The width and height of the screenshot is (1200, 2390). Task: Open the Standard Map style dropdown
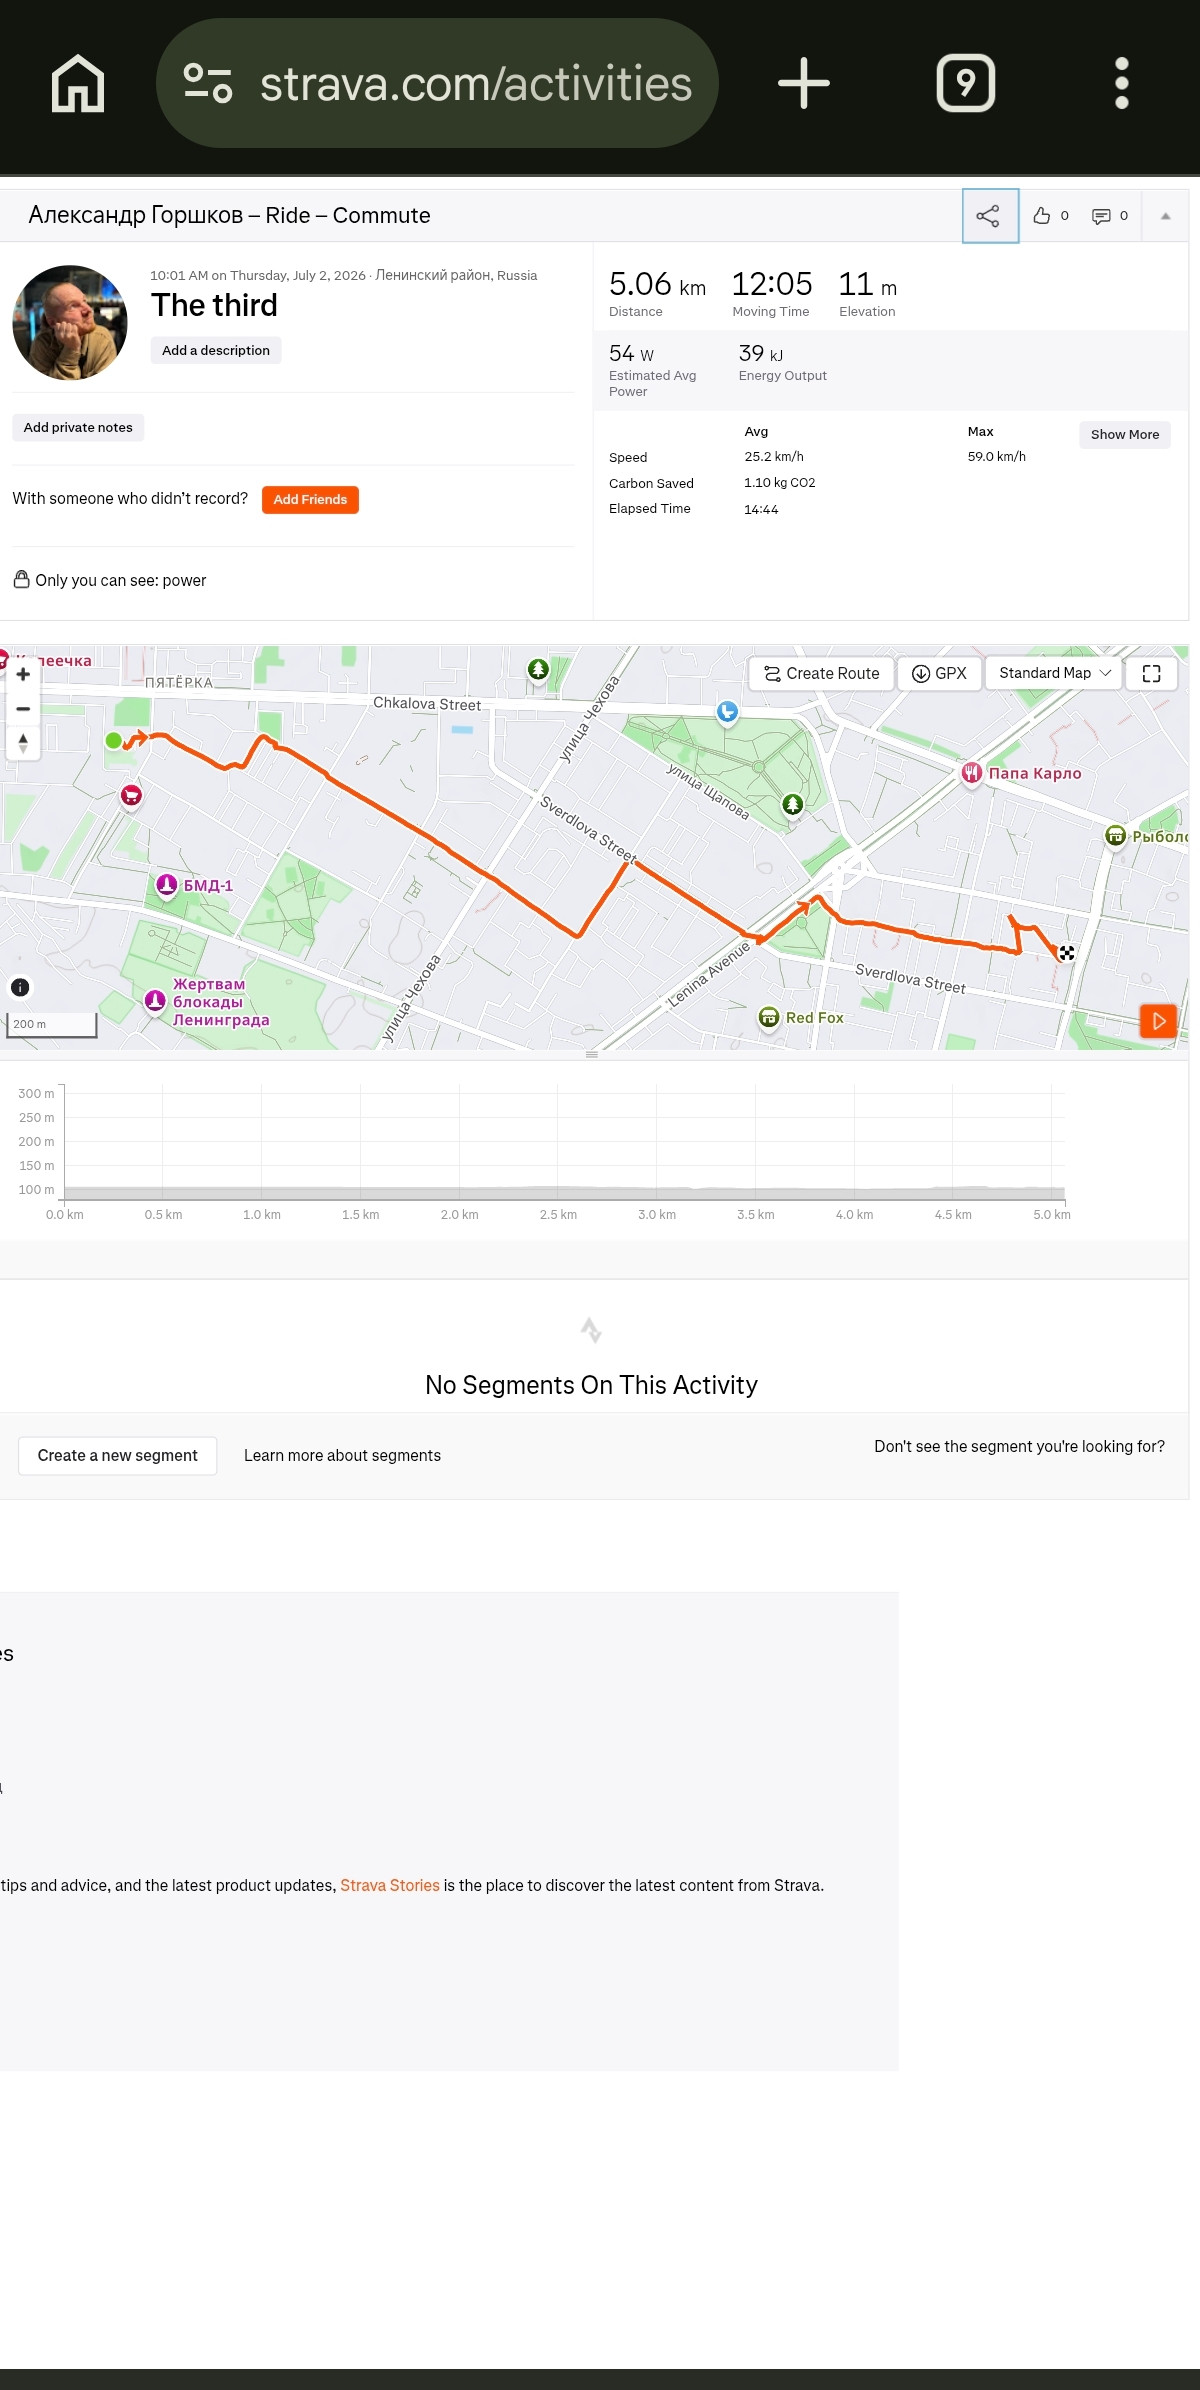coord(1054,673)
